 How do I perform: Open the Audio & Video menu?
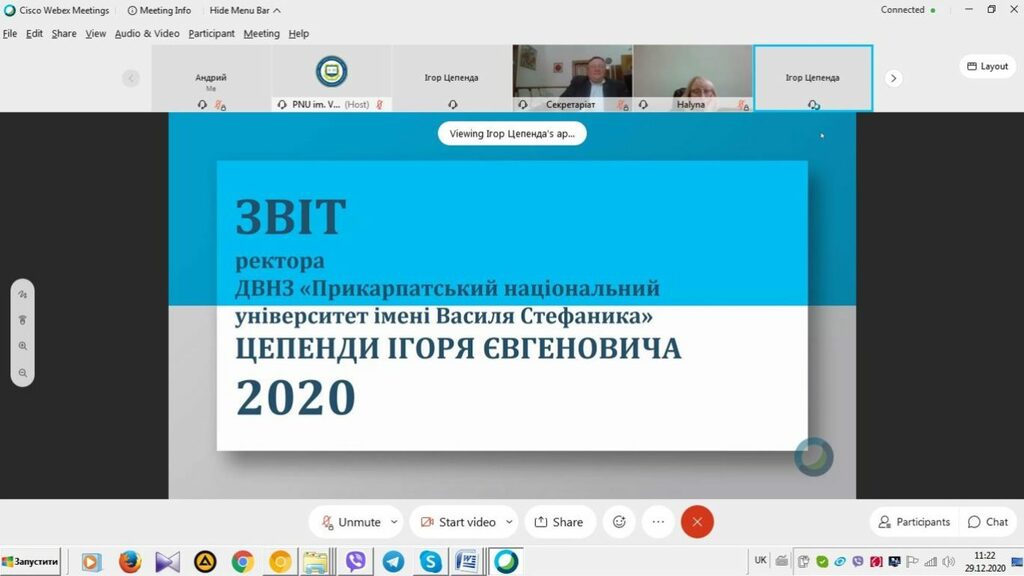click(x=147, y=33)
